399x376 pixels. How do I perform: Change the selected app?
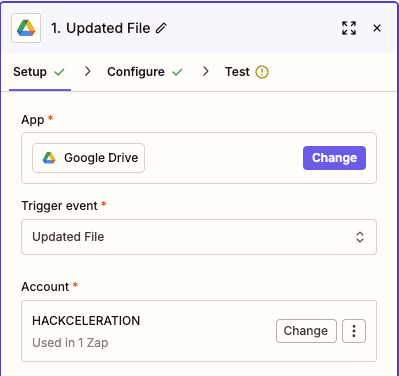[334, 158]
